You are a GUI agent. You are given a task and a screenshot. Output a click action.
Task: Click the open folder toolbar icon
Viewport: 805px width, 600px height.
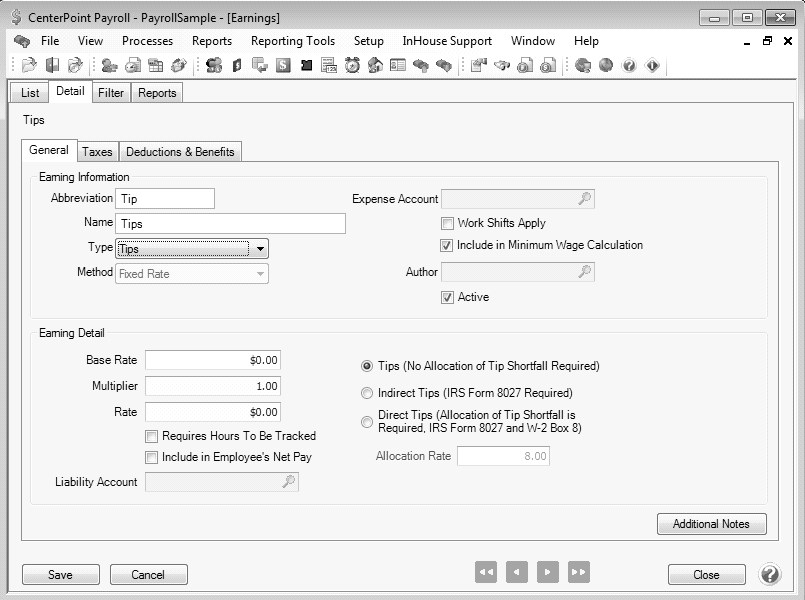pos(29,66)
